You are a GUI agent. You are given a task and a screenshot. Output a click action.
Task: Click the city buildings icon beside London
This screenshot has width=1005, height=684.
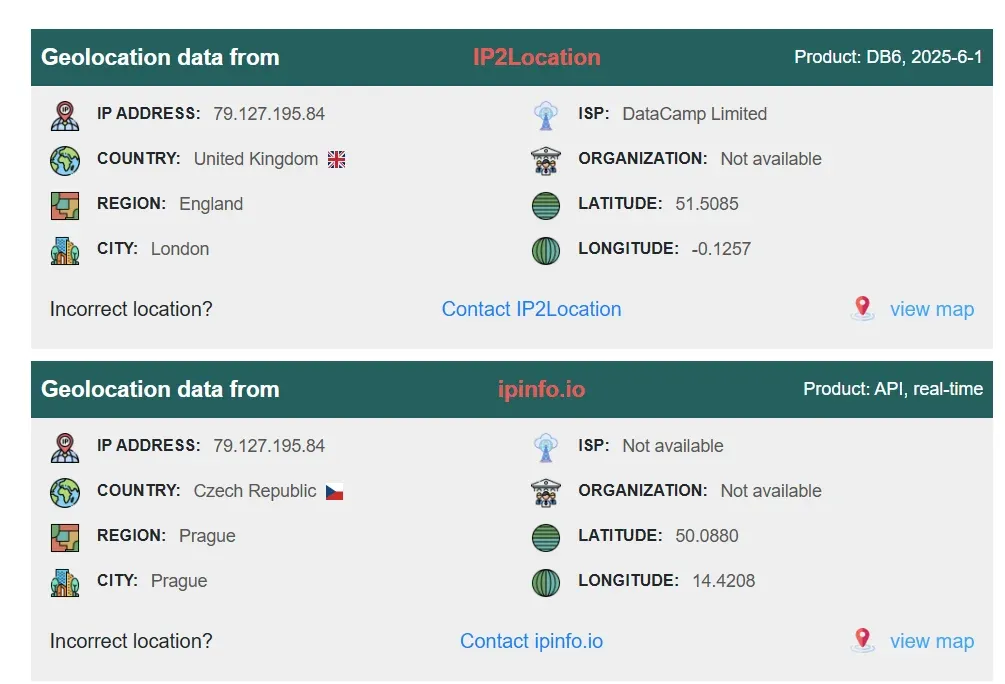point(65,250)
